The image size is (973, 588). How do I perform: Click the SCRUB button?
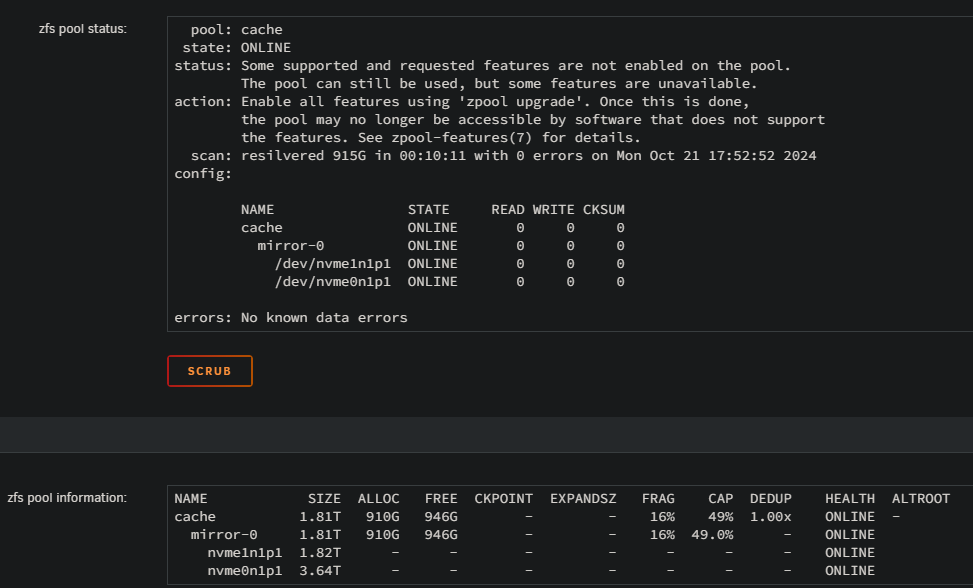click(x=210, y=371)
